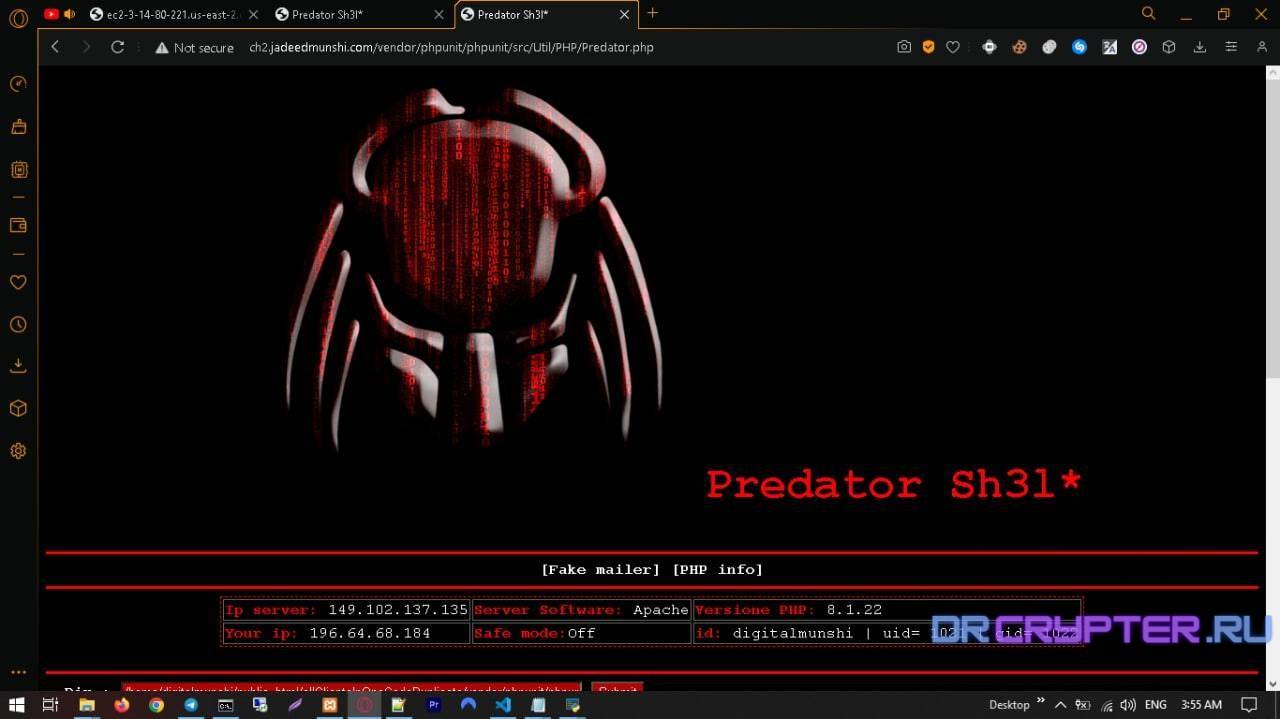The width and height of the screenshot is (1280, 719).
Task: Click the Telegram icon in taskbar
Action: pos(190,705)
